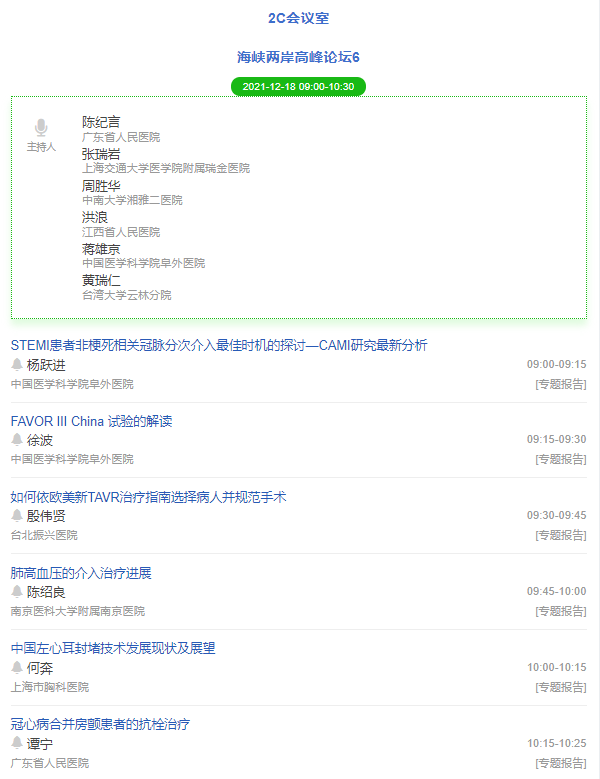Click 广东省人民医院 under 谭宁
This screenshot has height=779, width=600.
(50, 764)
